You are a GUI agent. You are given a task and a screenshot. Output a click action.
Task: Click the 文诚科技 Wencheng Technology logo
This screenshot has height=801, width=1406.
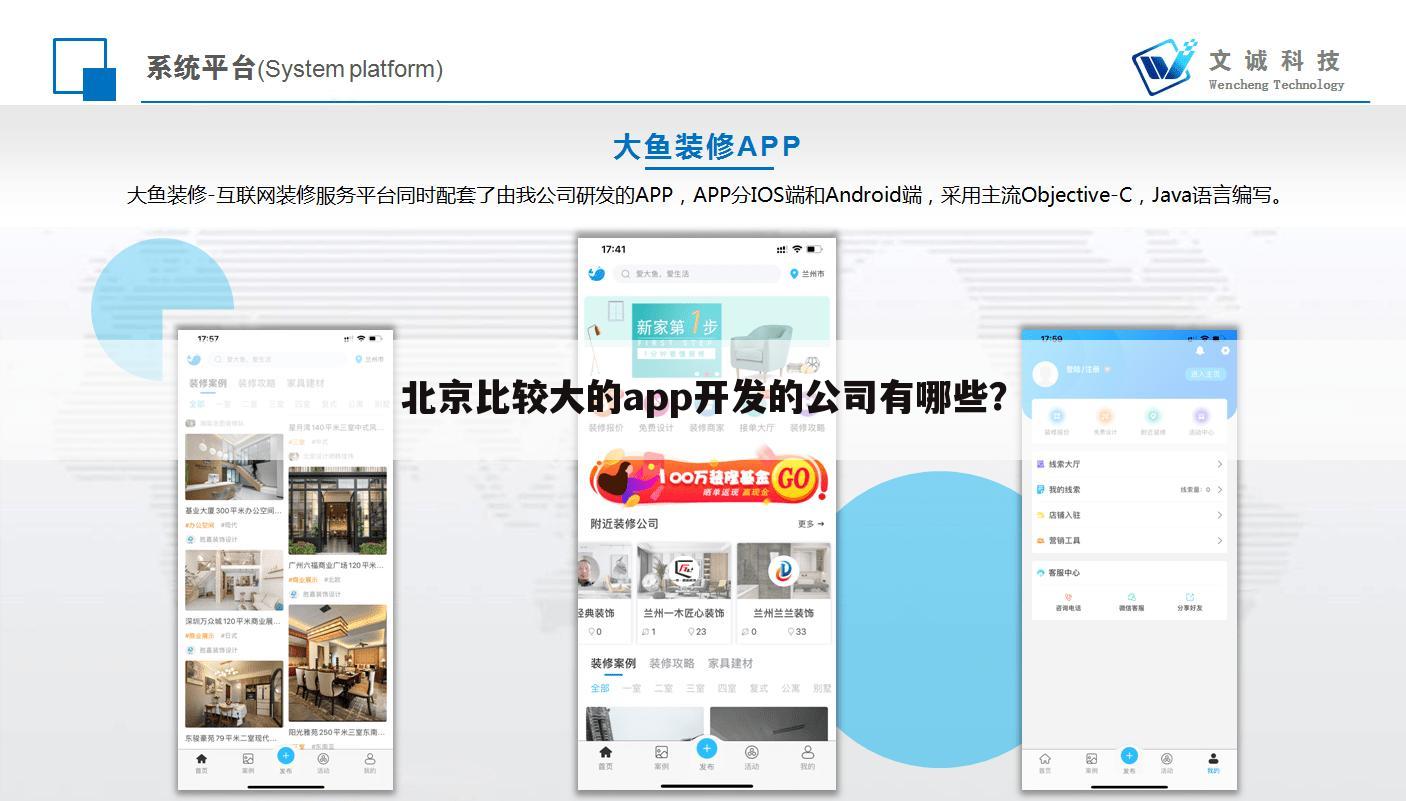click(1238, 66)
